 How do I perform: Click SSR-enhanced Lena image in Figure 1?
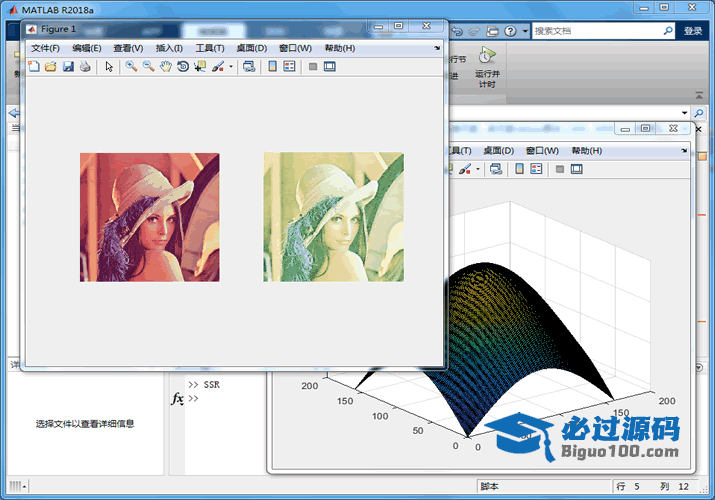[x=333, y=217]
